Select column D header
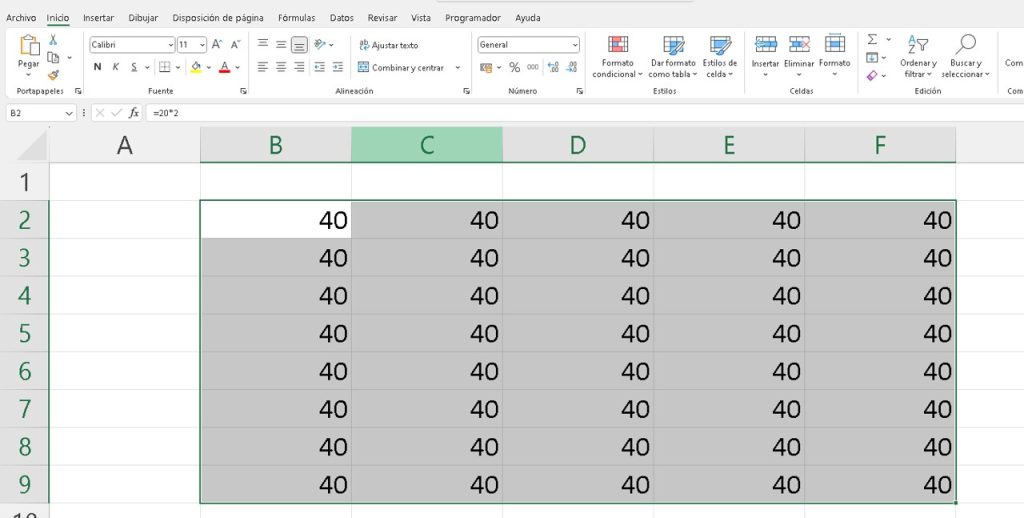This screenshot has height=518, width=1024. (578, 145)
